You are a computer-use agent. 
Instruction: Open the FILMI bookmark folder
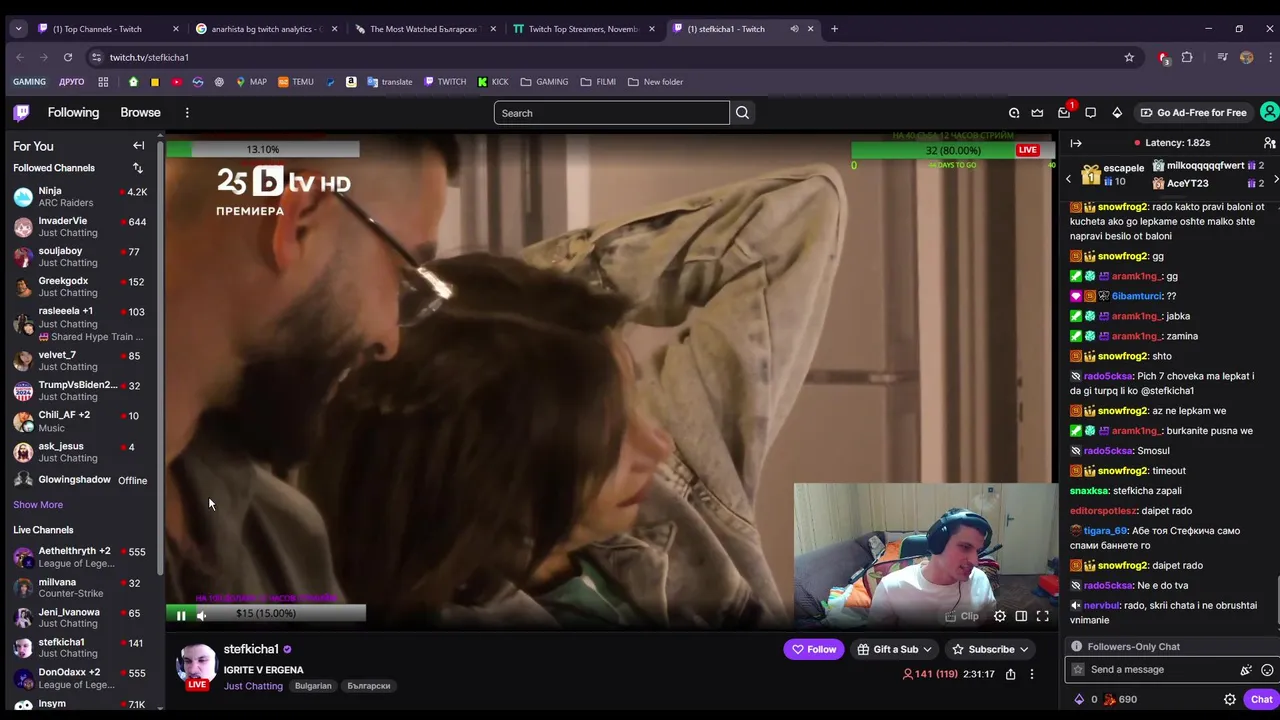click(598, 82)
